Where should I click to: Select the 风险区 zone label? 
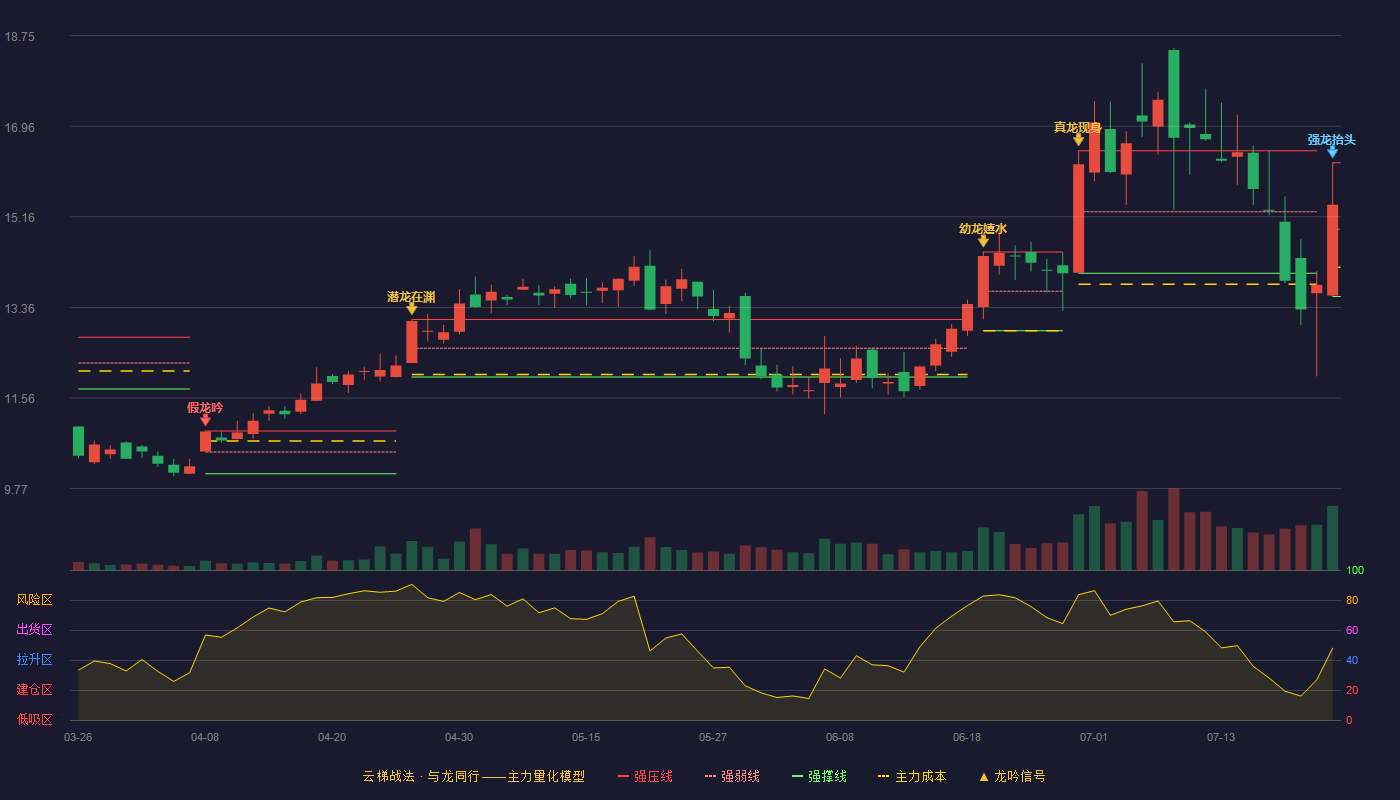(34, 600)
